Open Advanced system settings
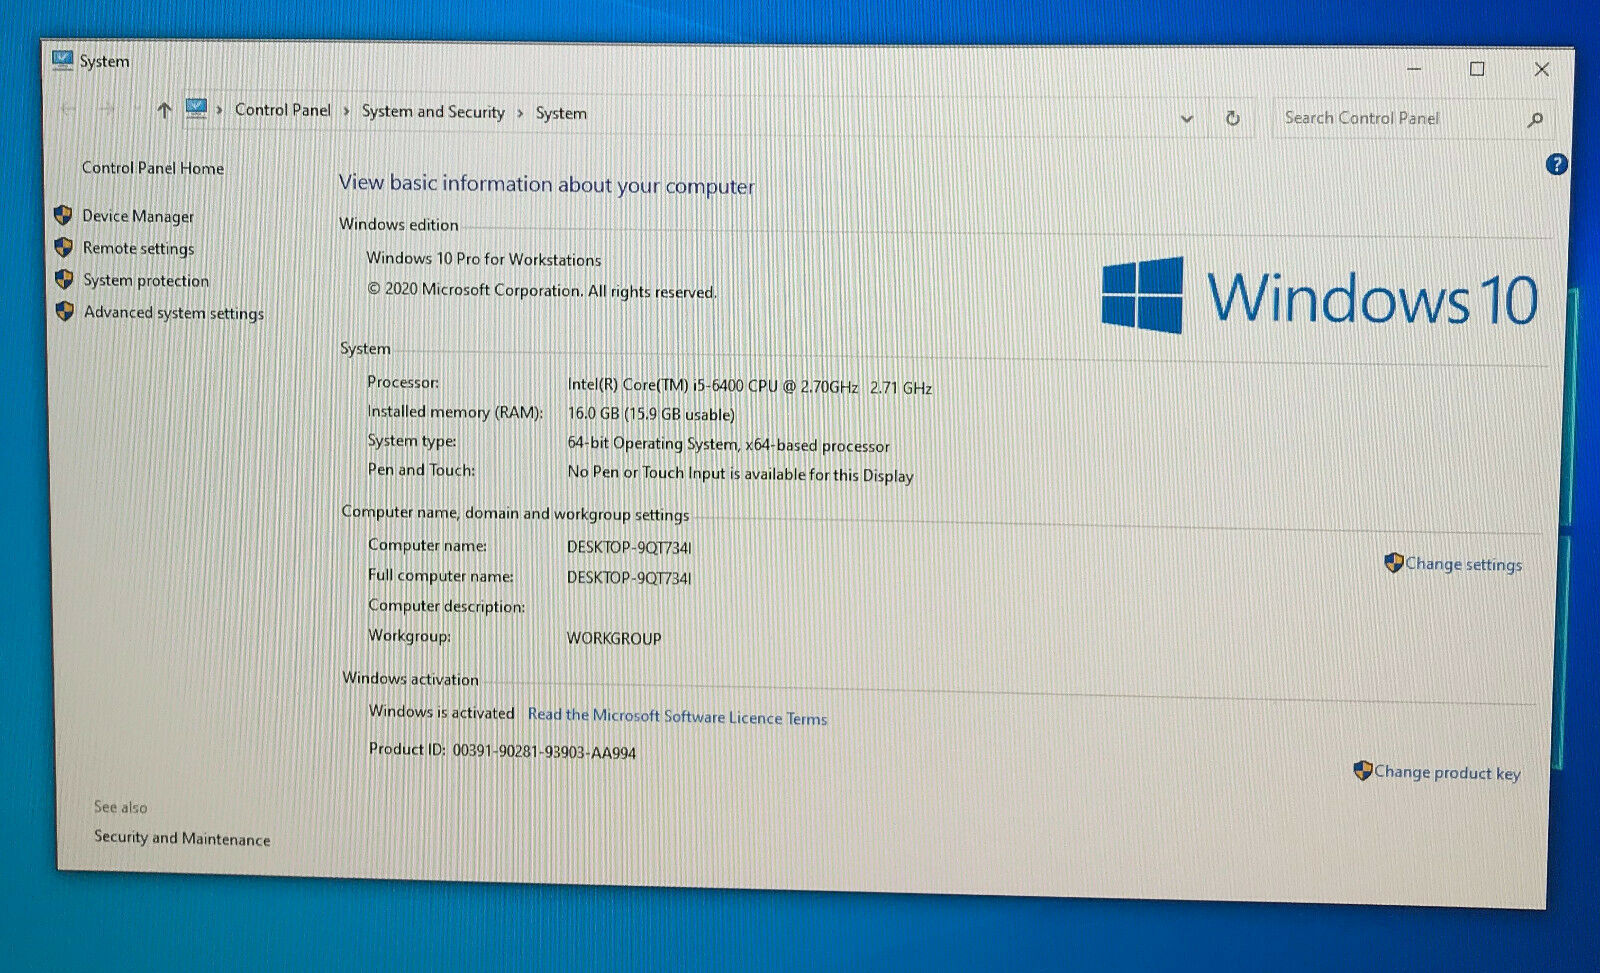Screen dimensions: 1600x973 tap(174, 313)
